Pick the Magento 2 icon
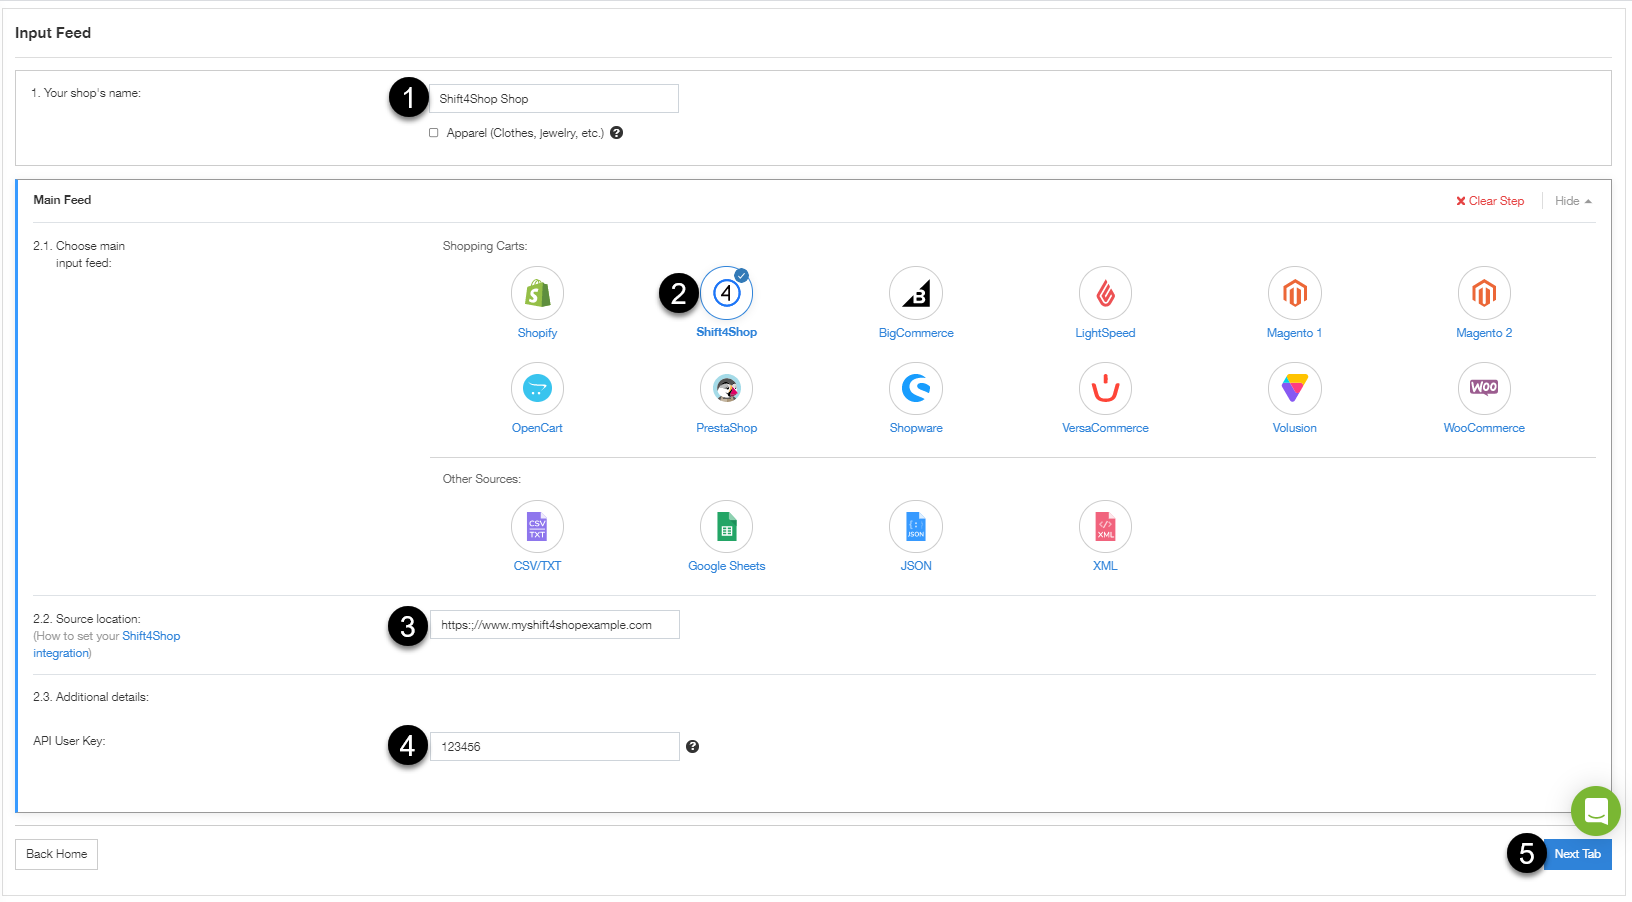The image size is (1632, 902). 1484,293
